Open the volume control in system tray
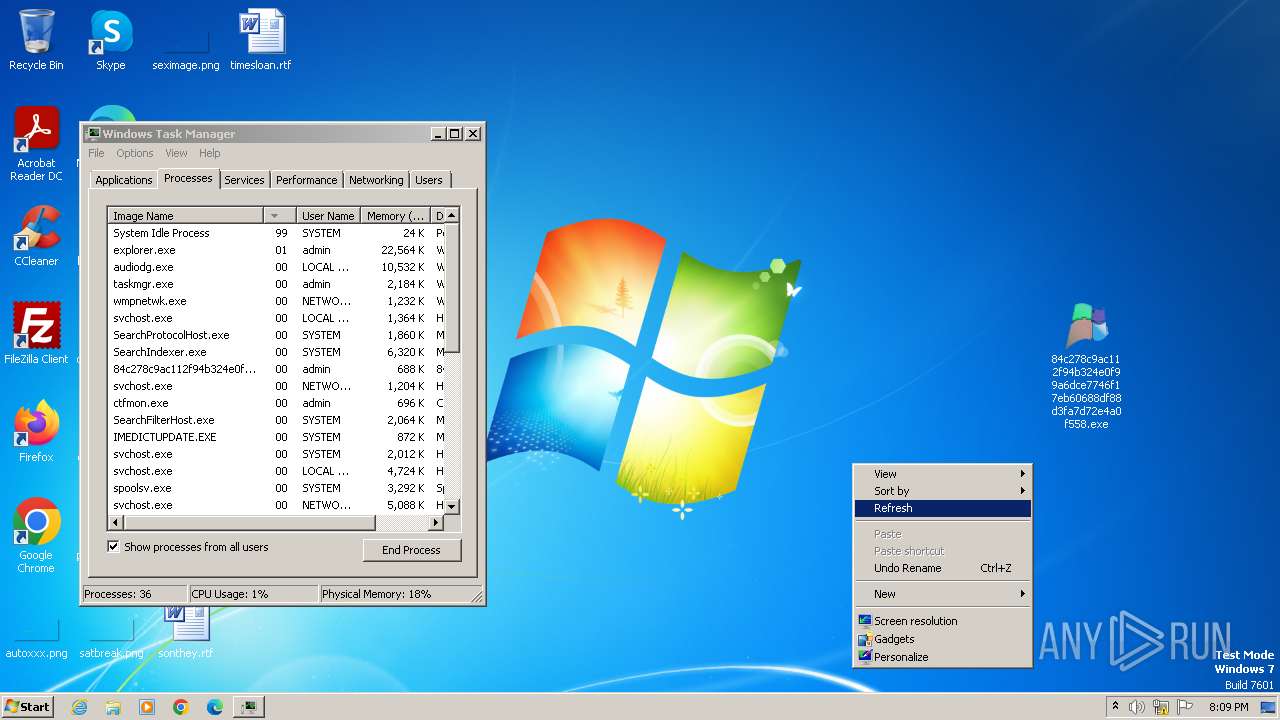 click(1137, 707)
